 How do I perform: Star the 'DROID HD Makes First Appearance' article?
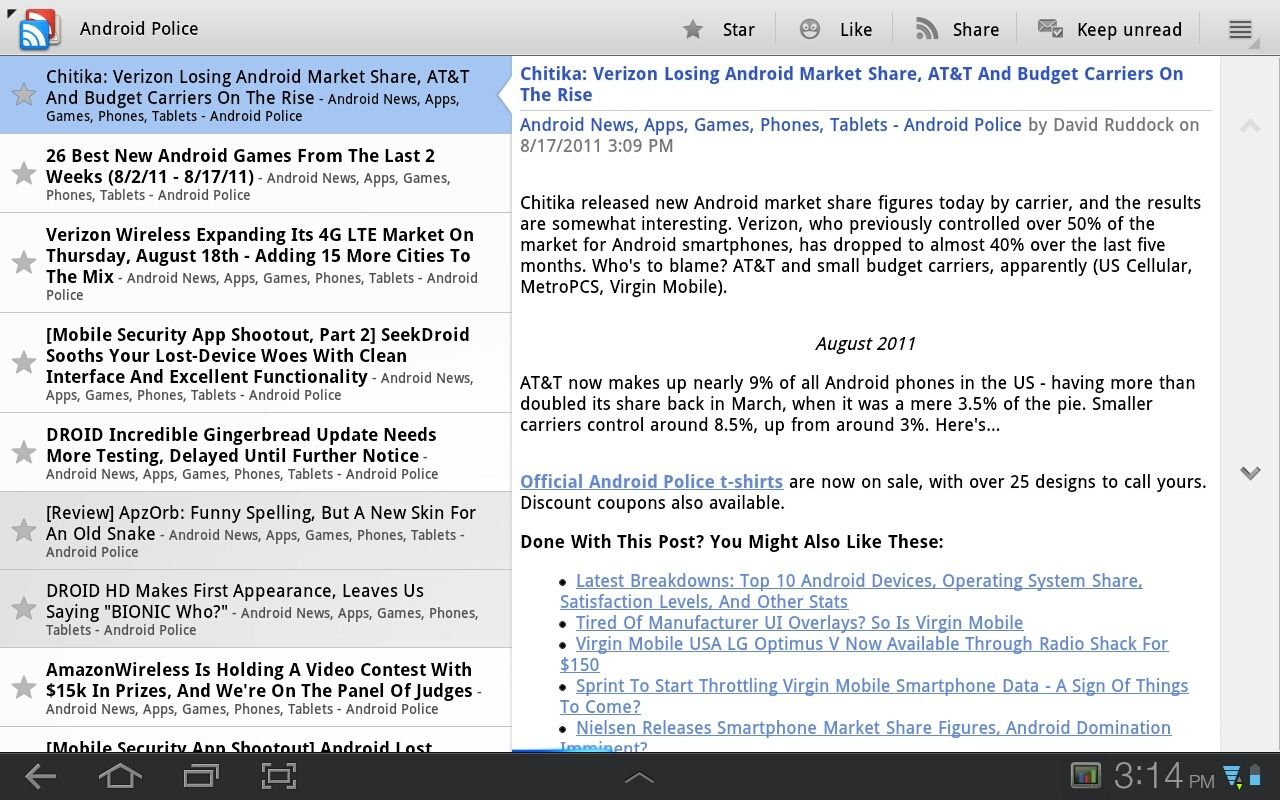[x=23, y=608]
